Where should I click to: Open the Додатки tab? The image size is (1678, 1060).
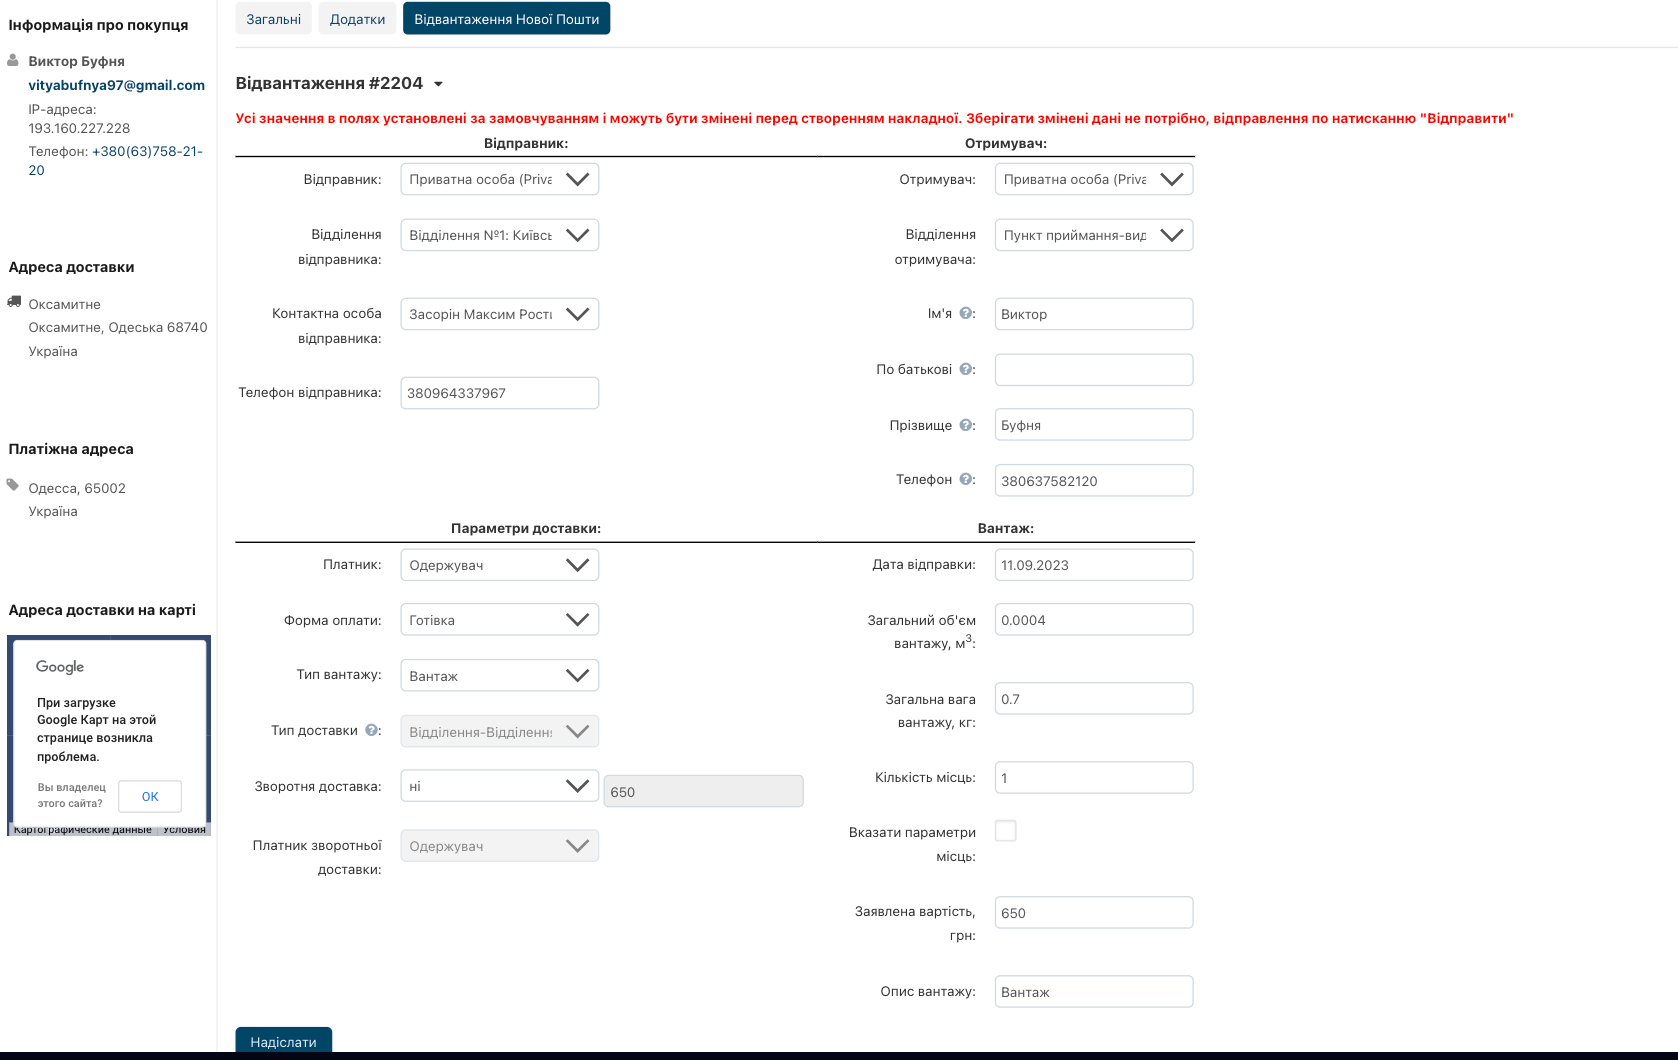[x=357, y=19]
